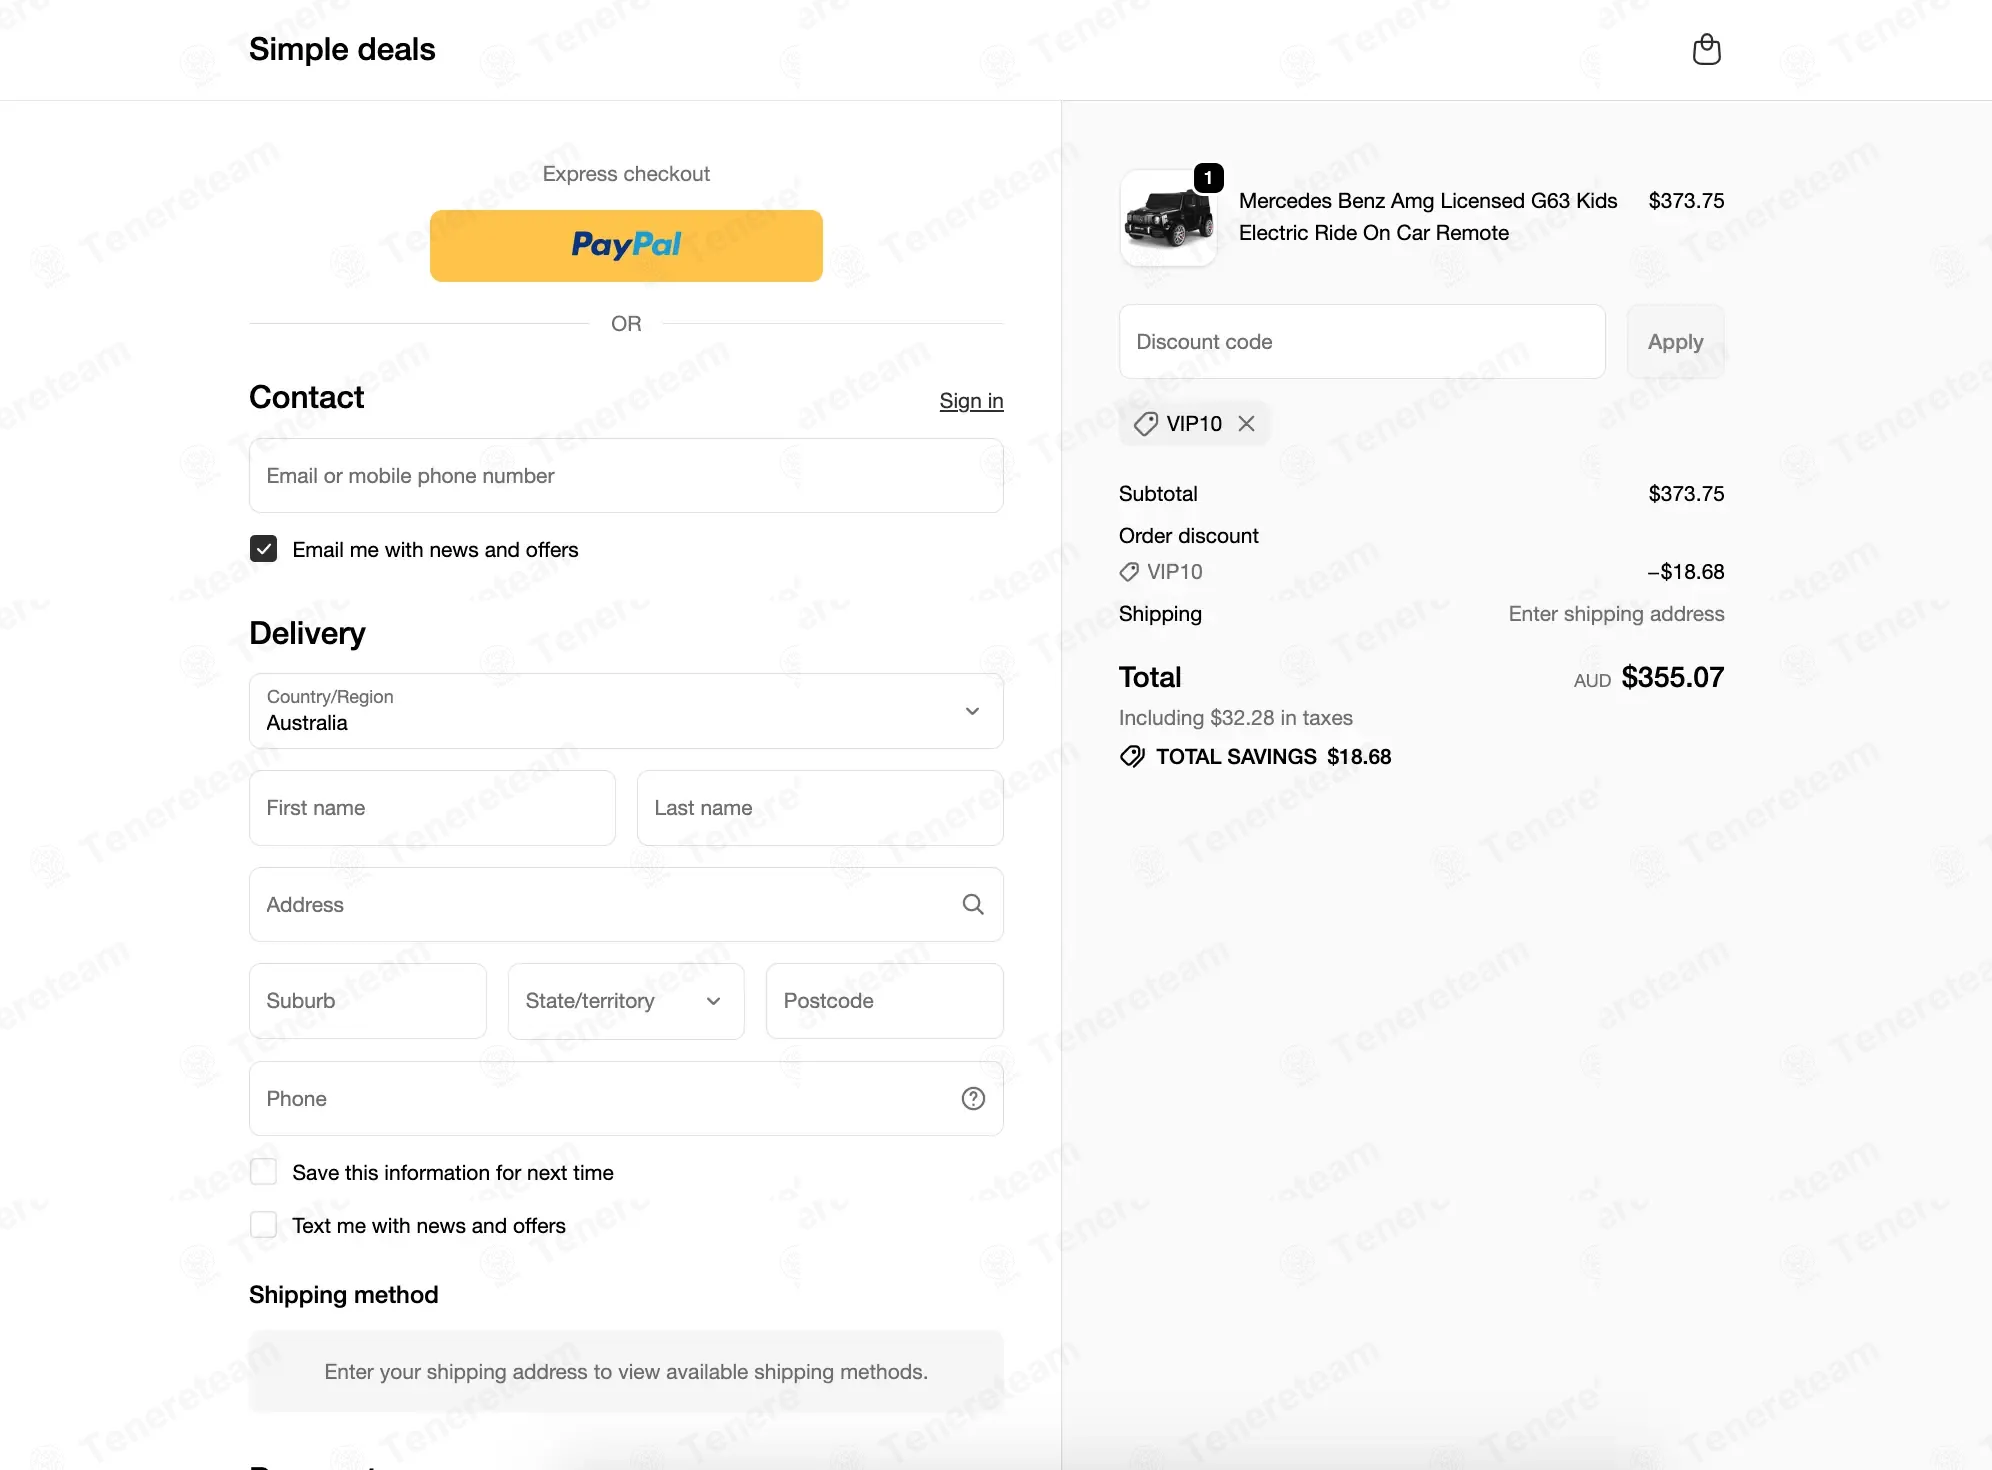Screen dimensions: 1992x1470
Task: Click the Address input field
Action: coord(626,904)
